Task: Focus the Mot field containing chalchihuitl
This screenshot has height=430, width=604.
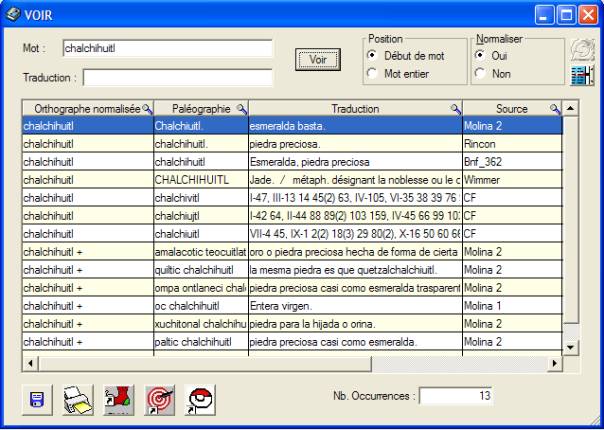Action: [165, 48]
